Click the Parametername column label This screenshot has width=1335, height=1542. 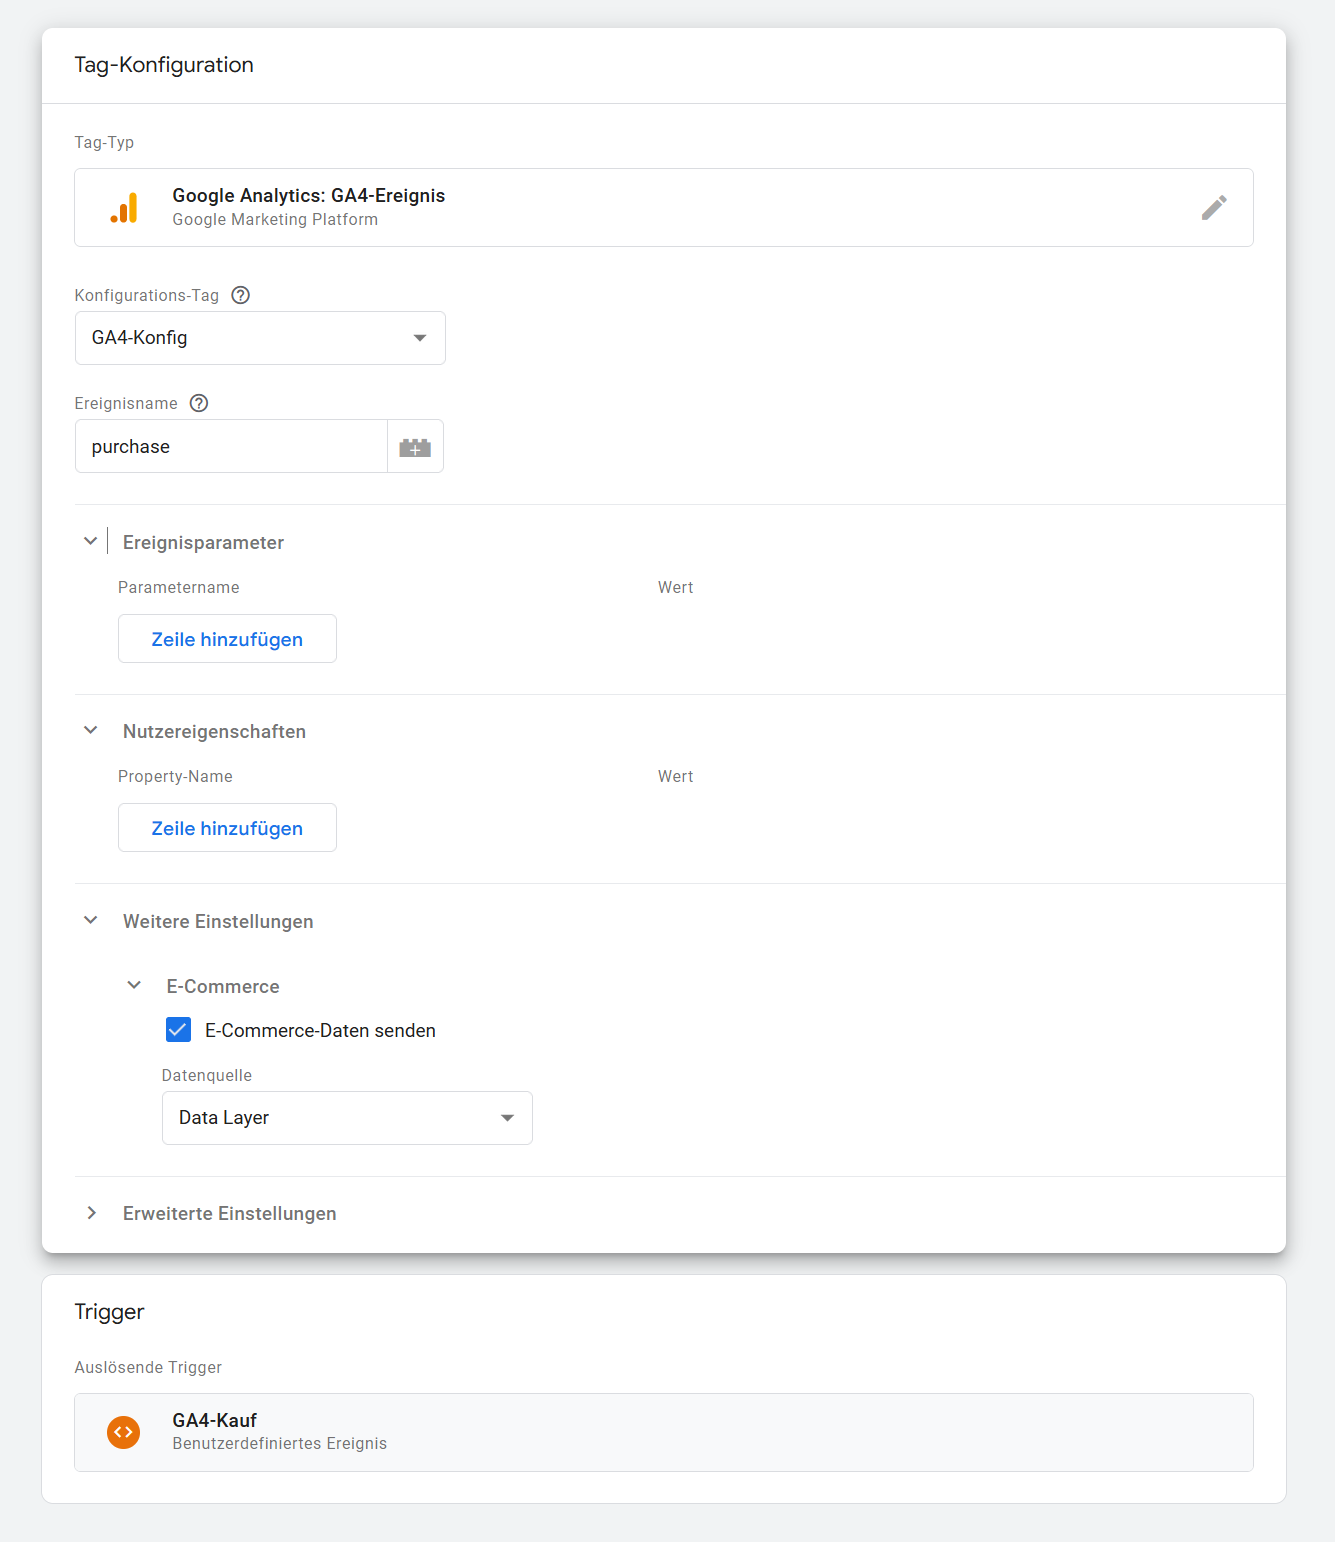tap(179, 588)
